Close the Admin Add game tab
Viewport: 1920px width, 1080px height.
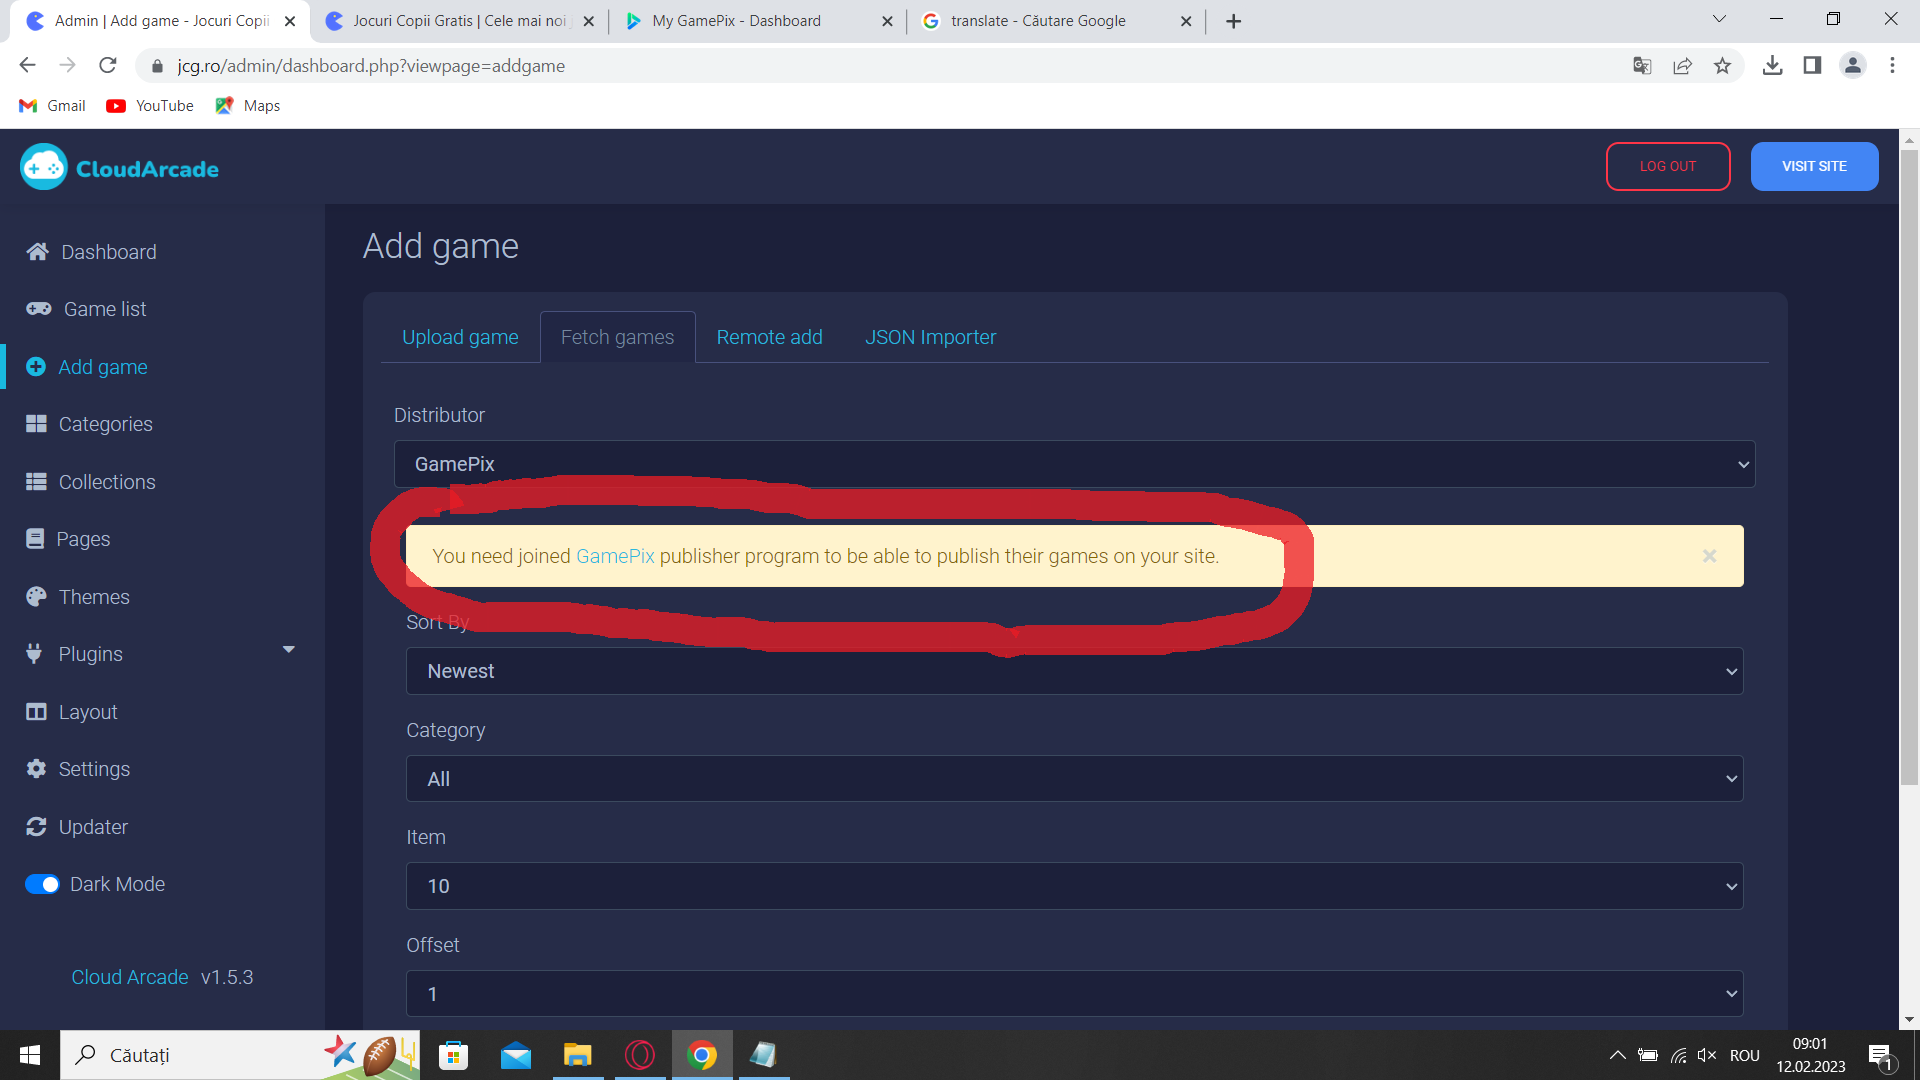coord(289,21)
